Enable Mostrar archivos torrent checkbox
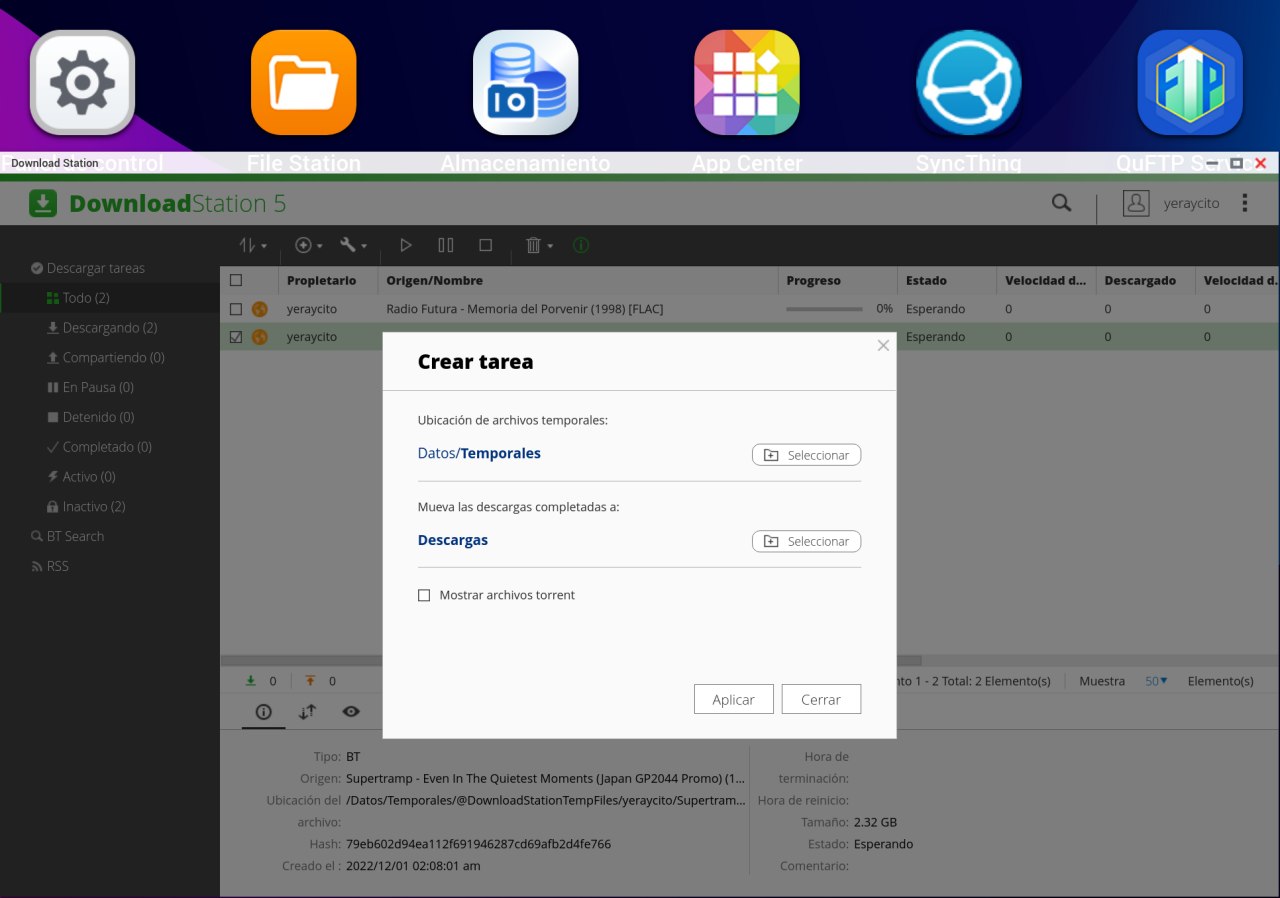The image size is (1280, 898). pyautogui.click(x=424, y=595)
